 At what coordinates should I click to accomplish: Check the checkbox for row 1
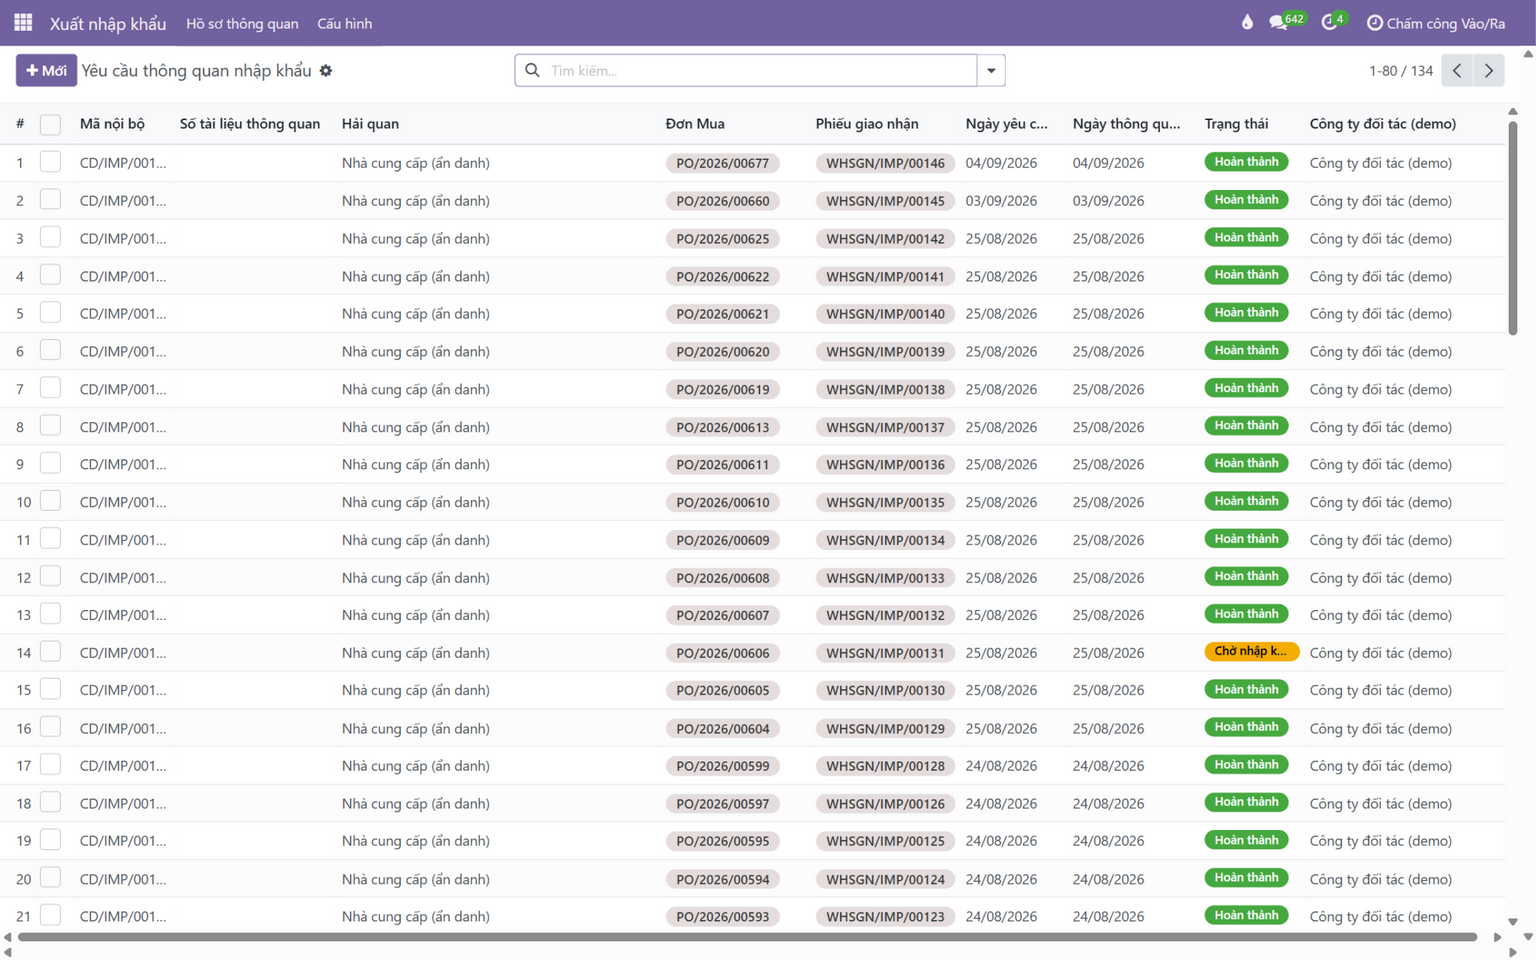point(50,162)
